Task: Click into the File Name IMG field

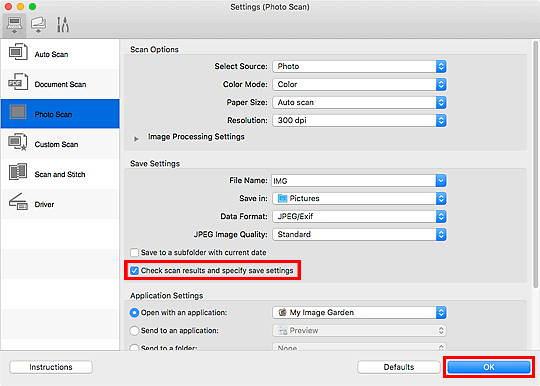Action: [x=353, y=180]
